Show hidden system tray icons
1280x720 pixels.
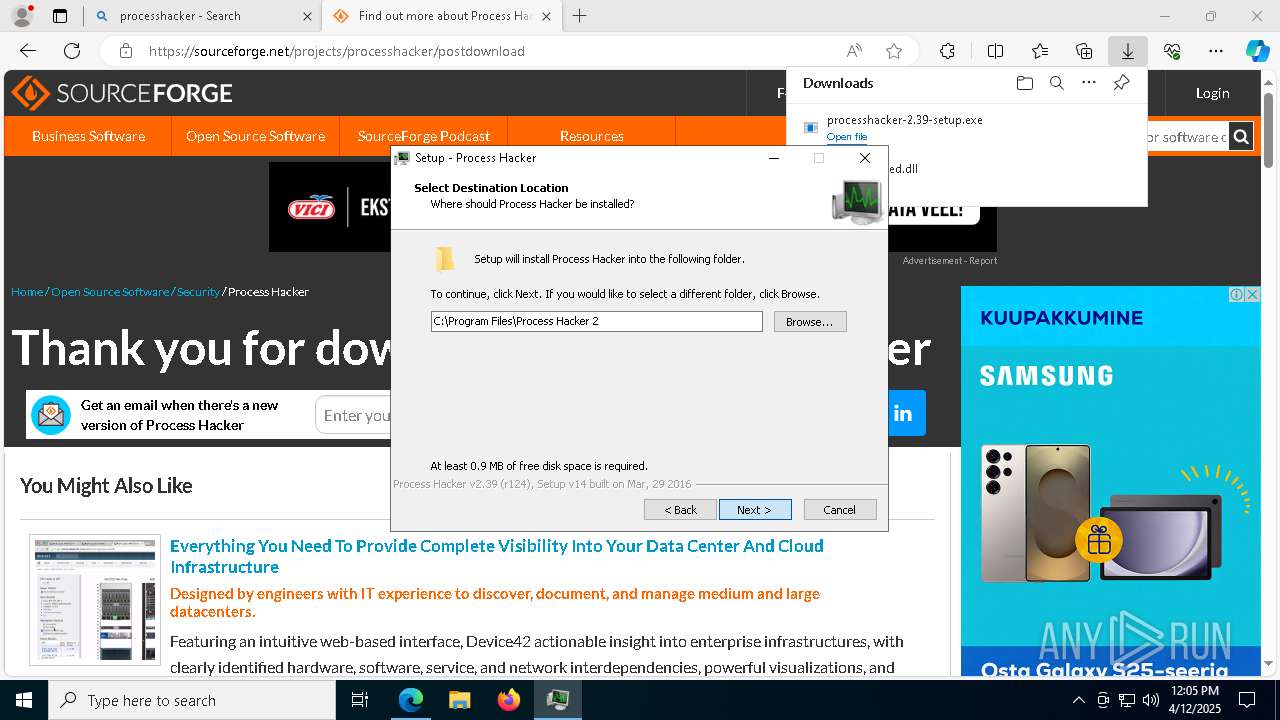[x=1078, y=700]
